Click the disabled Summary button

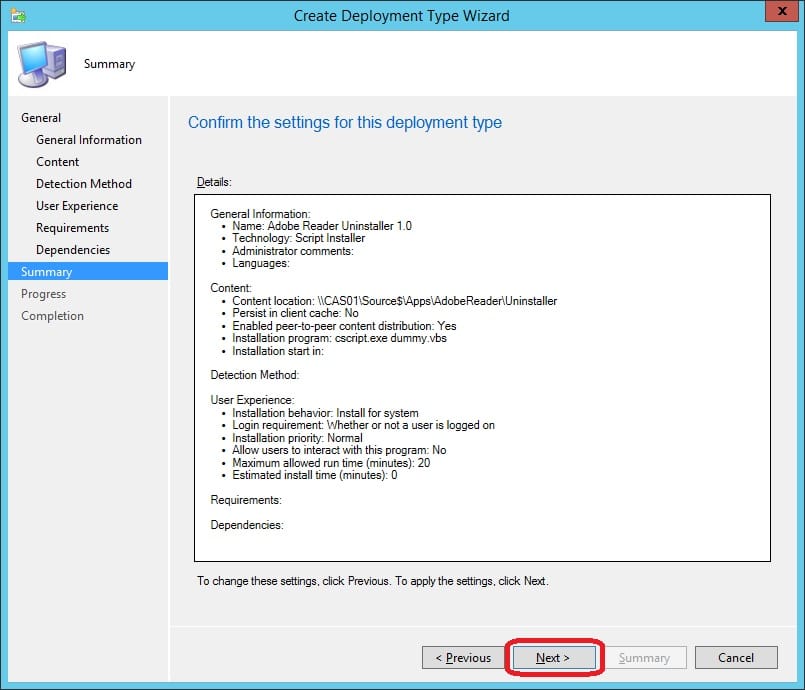[645, 658]
